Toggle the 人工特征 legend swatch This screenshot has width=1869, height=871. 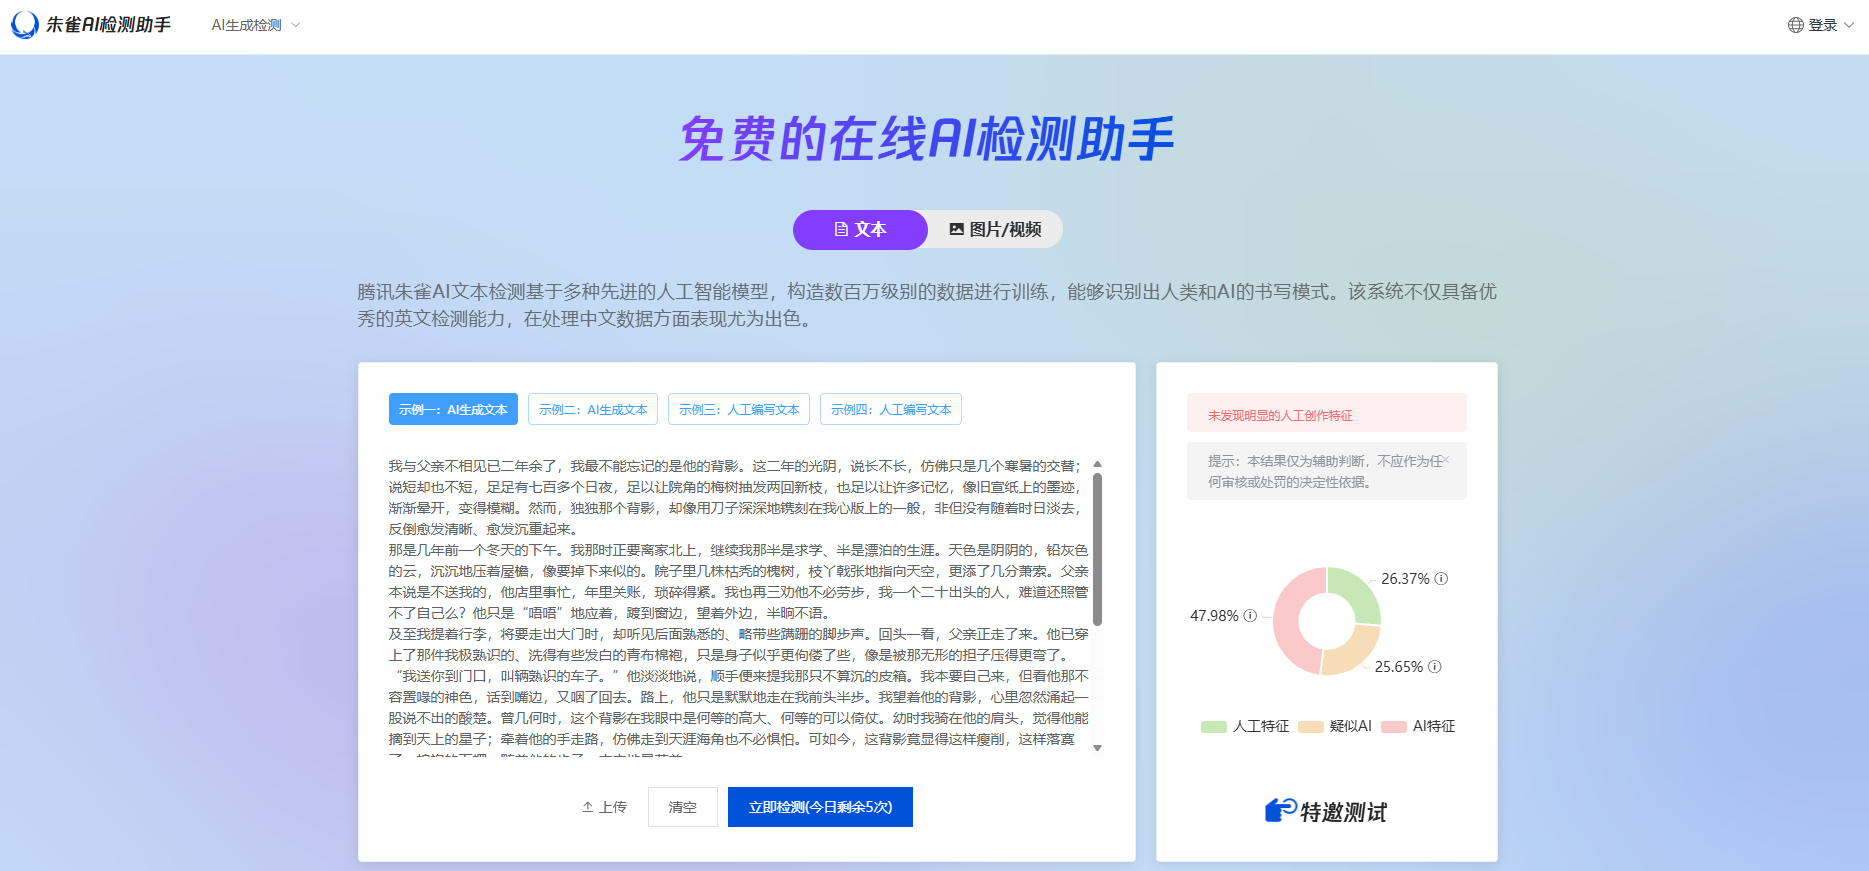click(x=1214, y=727)
